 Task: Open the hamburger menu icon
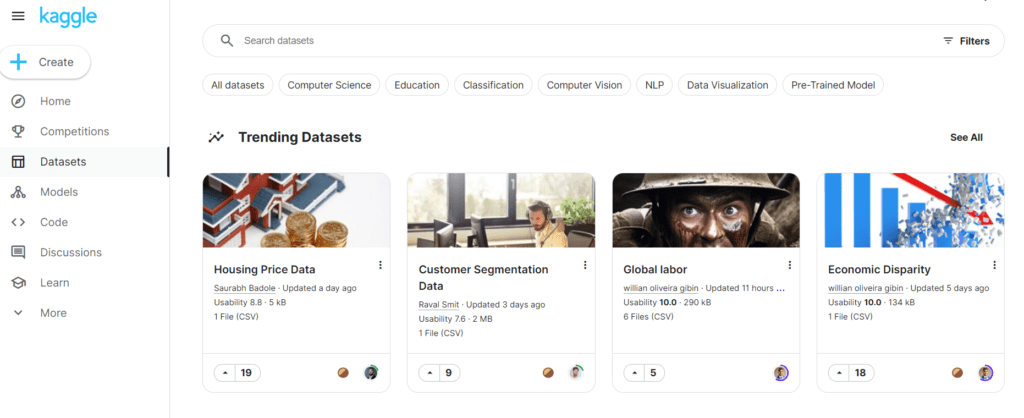tap(18, 16)
